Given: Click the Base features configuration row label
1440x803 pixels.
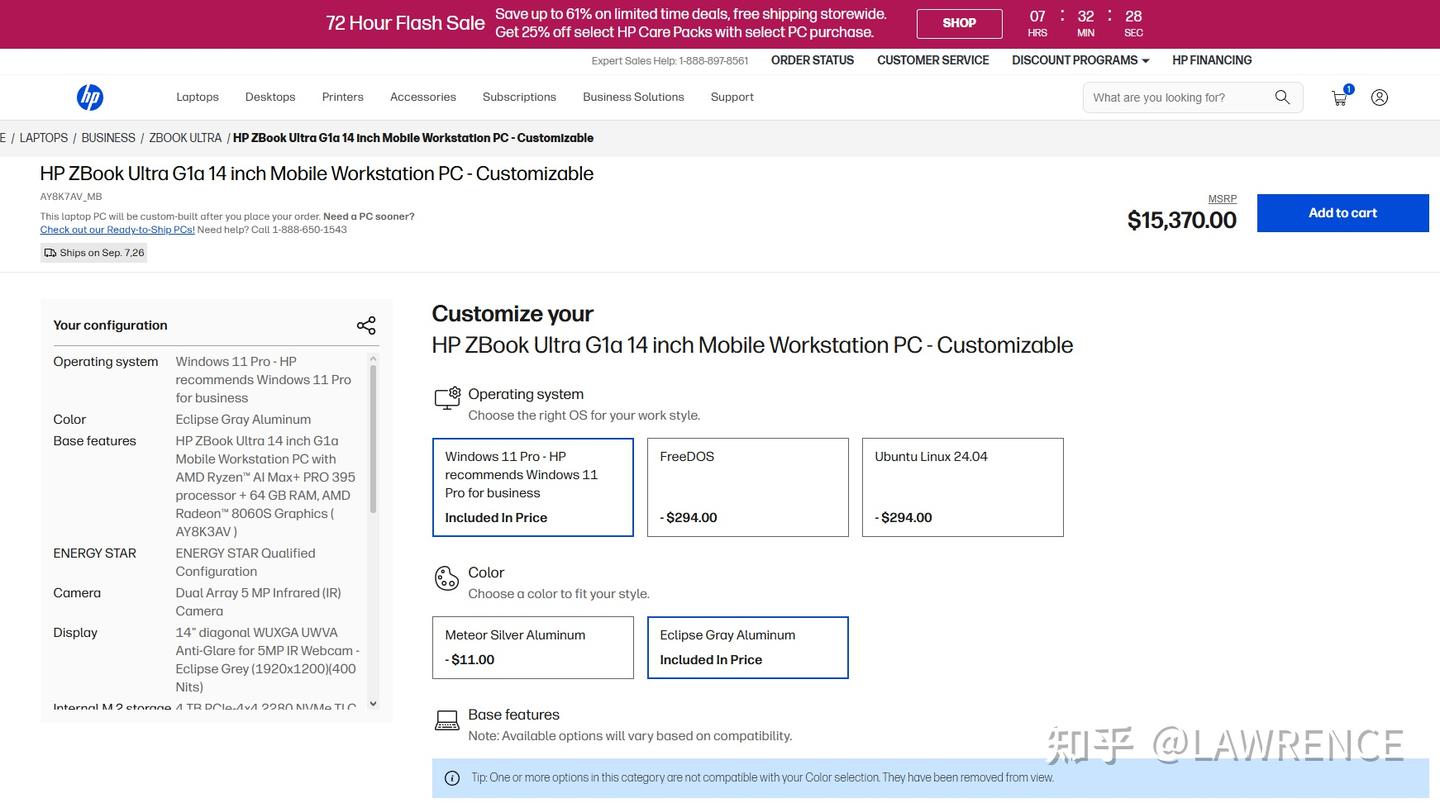Looking at the screenshot, I should [x=94, y=441].
